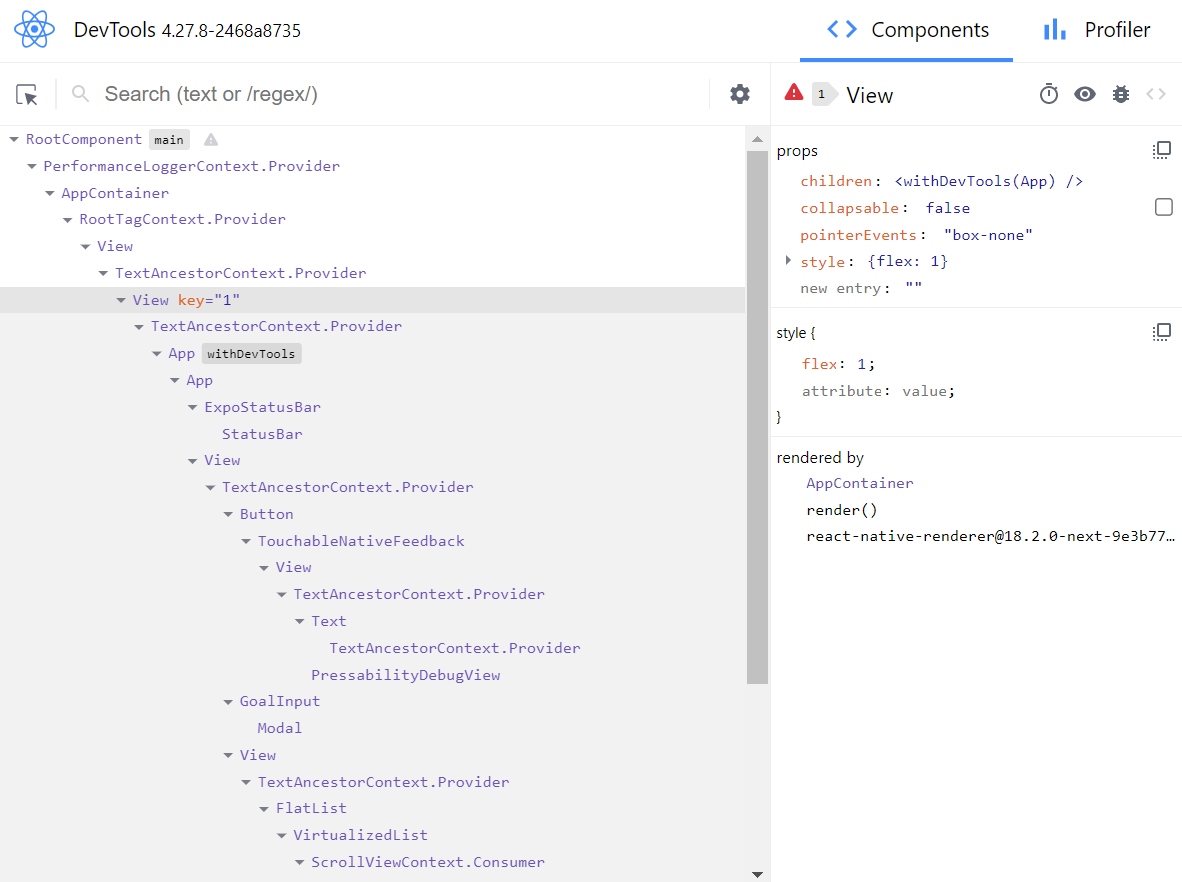Screen dimensions: 1182x882
Task: Click the red error warning icon
Action: pos(794,92)
